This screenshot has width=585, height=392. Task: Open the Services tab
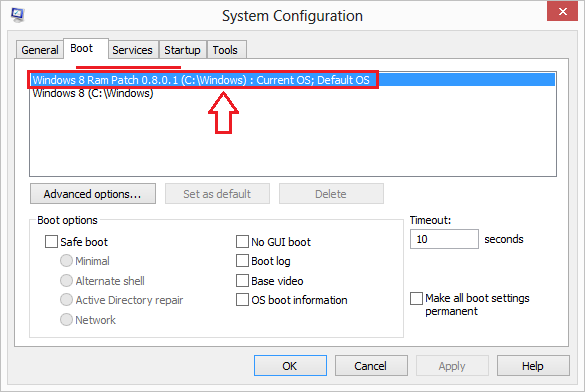(x=132, y=50)
